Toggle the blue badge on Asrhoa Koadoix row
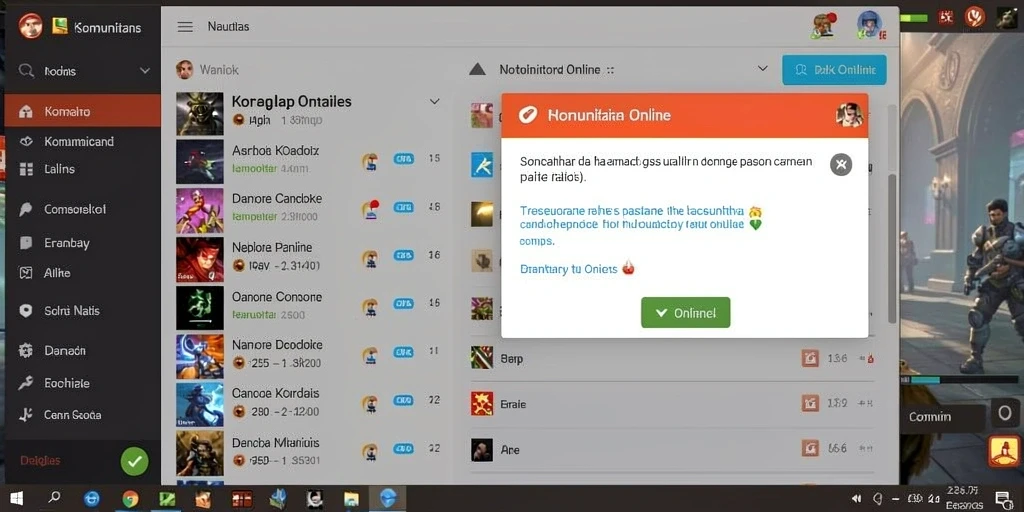 tap(404, 158)
